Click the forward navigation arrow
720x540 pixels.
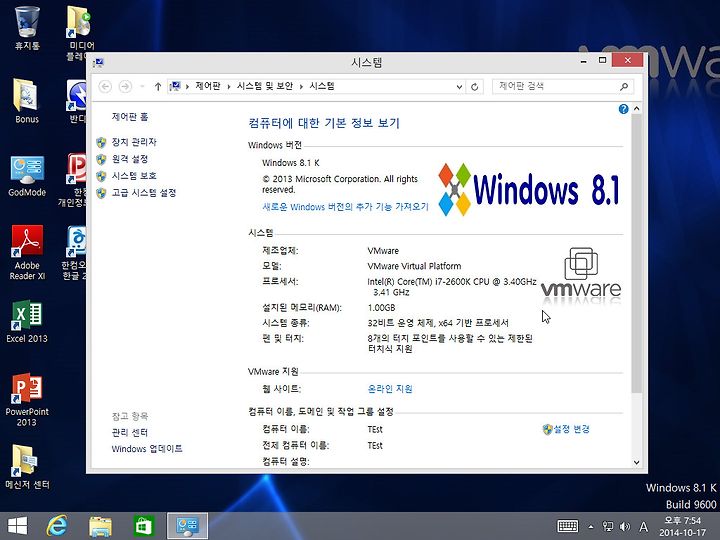[125, 86]
